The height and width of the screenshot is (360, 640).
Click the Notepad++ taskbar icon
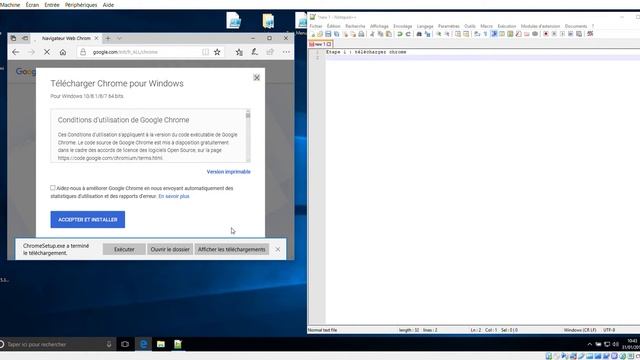[178, 344]
